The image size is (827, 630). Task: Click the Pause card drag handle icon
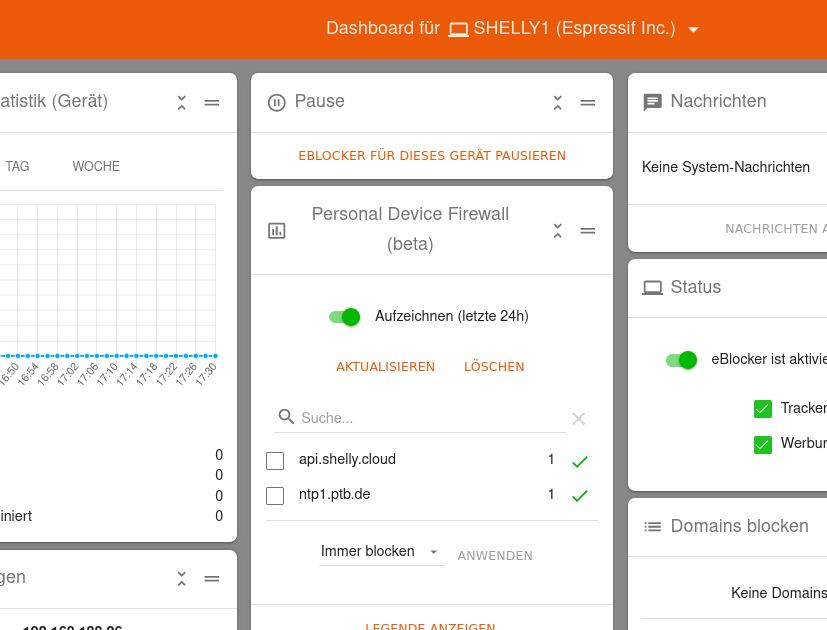[x=588, y=102]
